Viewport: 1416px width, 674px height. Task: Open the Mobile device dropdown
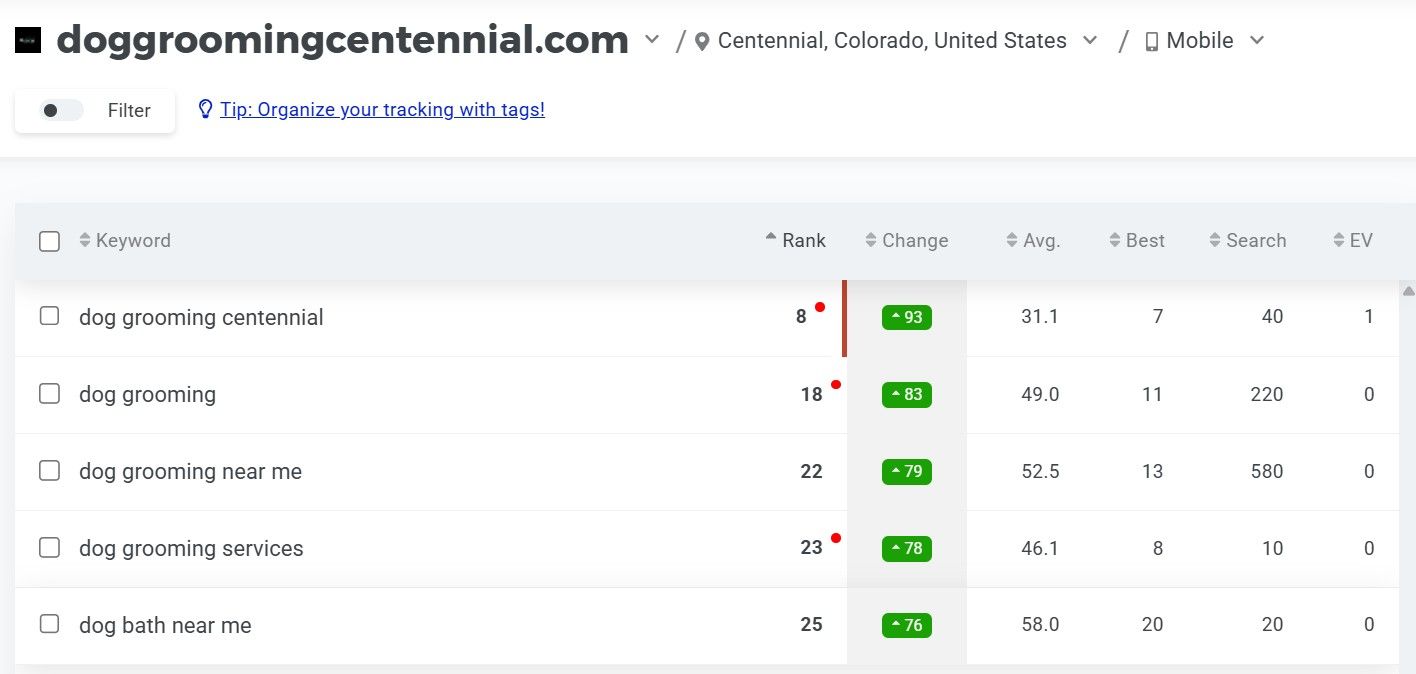(1257, 41)
